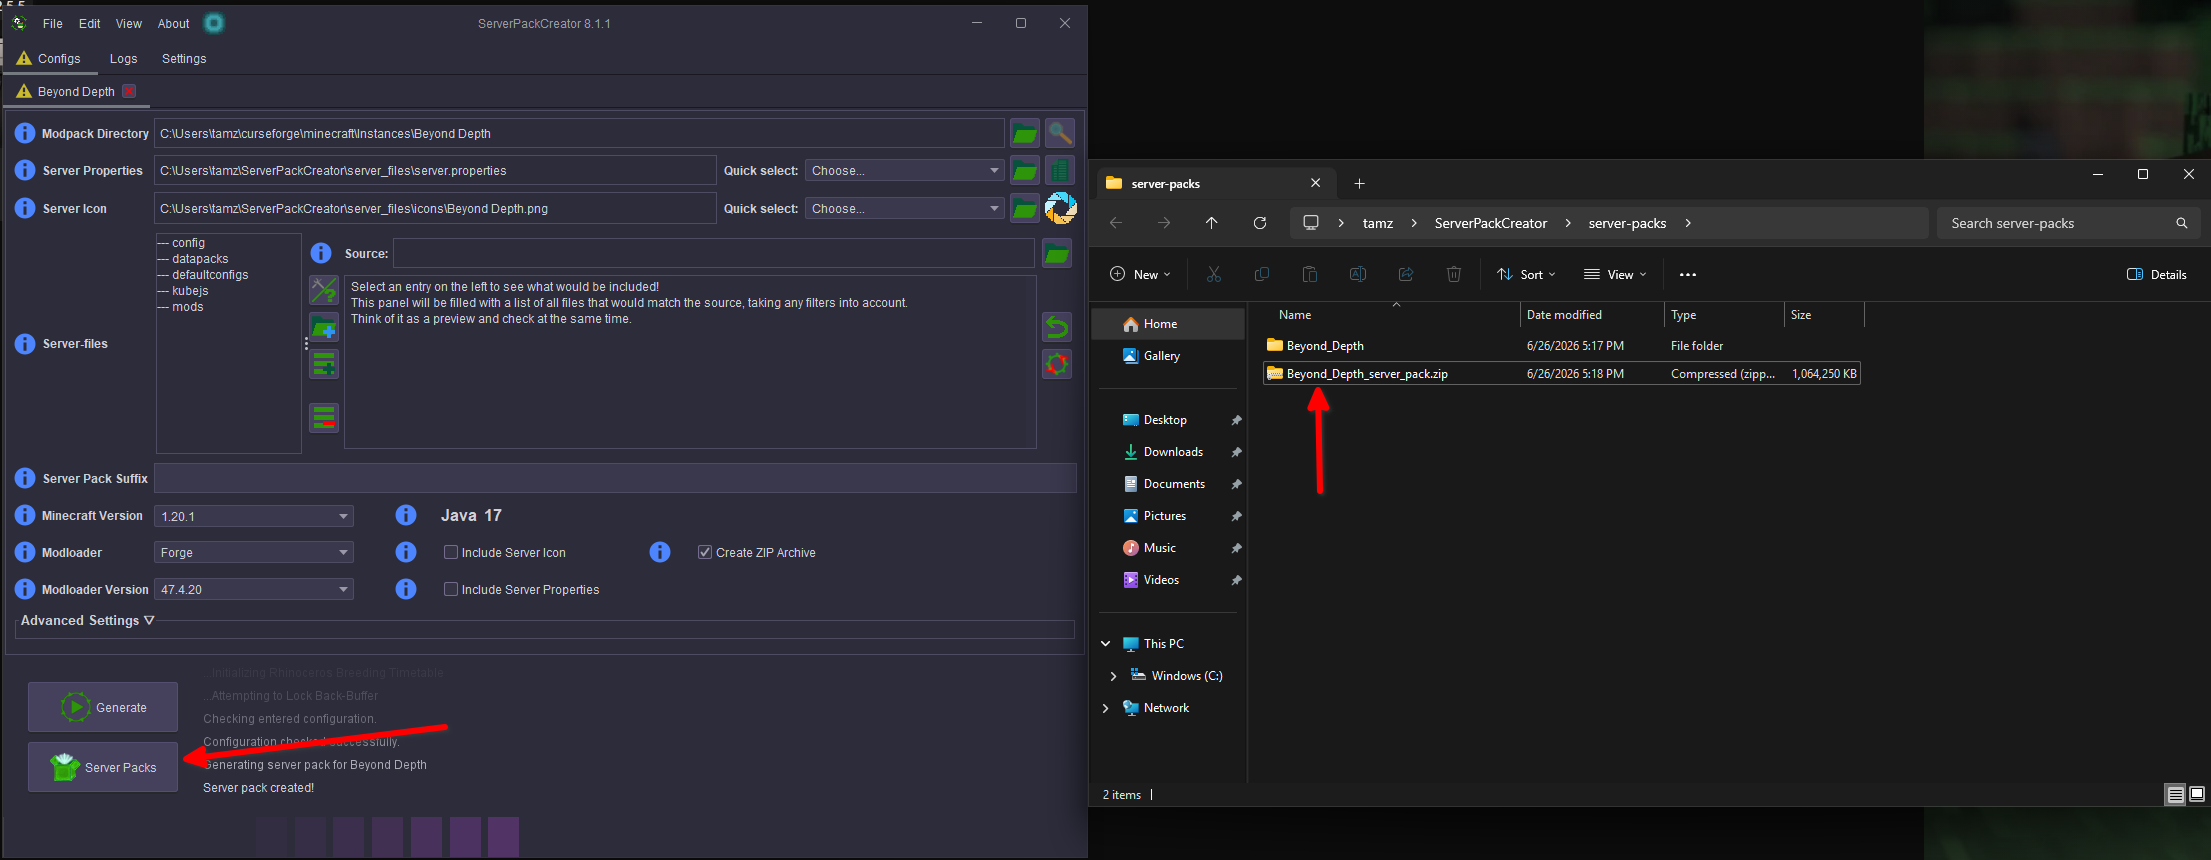Open the Modloader Forge dropdown

pyautogui.click(x=254, y=552)
